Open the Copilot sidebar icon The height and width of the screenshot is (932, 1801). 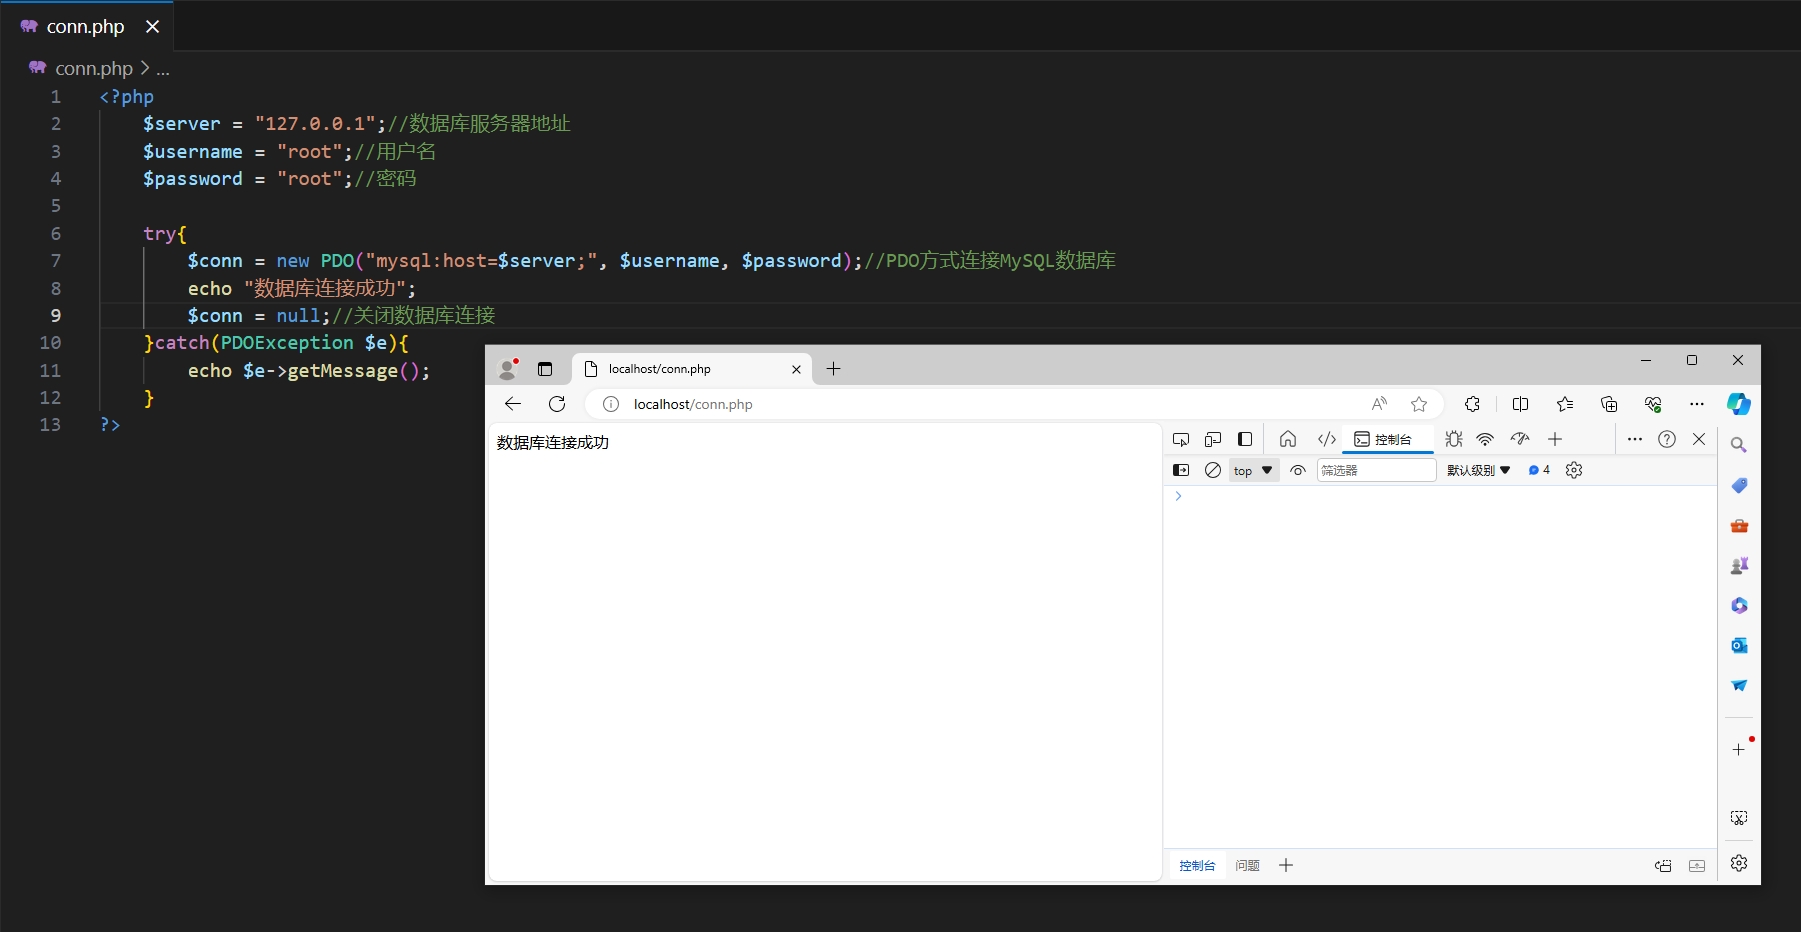(x=1739, y=404)
